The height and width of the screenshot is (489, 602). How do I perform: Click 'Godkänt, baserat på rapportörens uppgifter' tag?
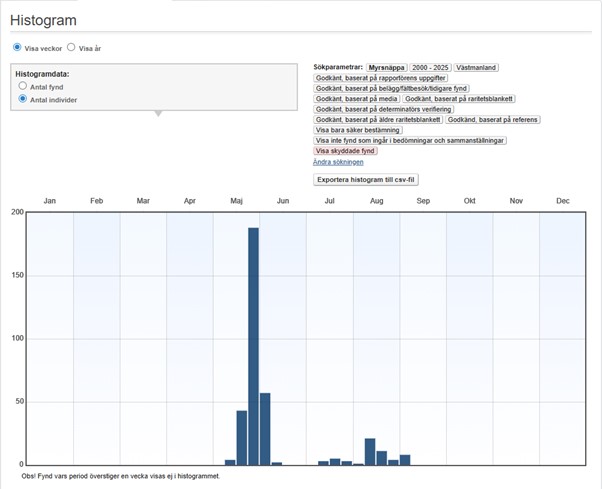click(x=381, y=78)
